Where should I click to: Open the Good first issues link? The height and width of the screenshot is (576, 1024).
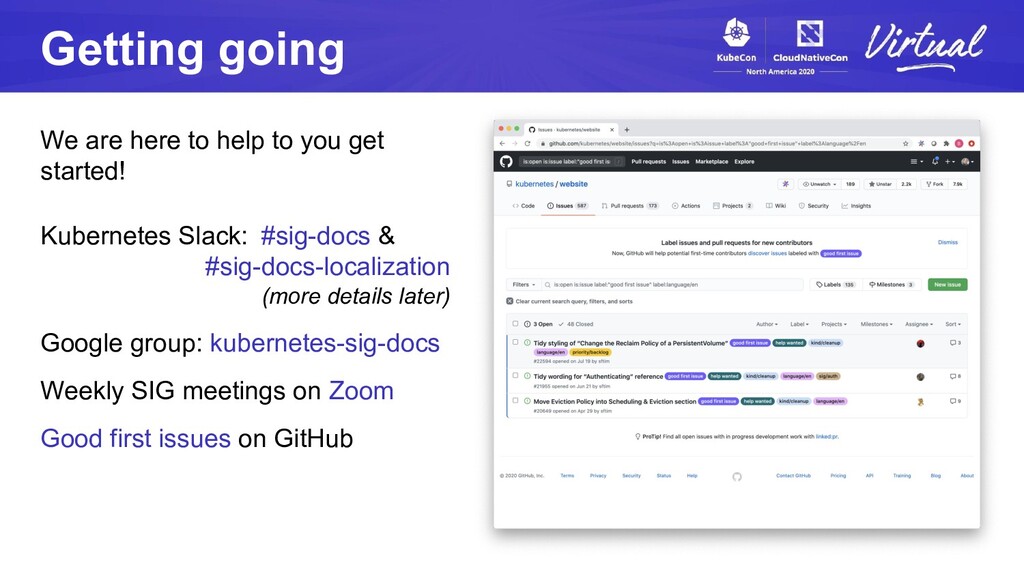[135, 438]
